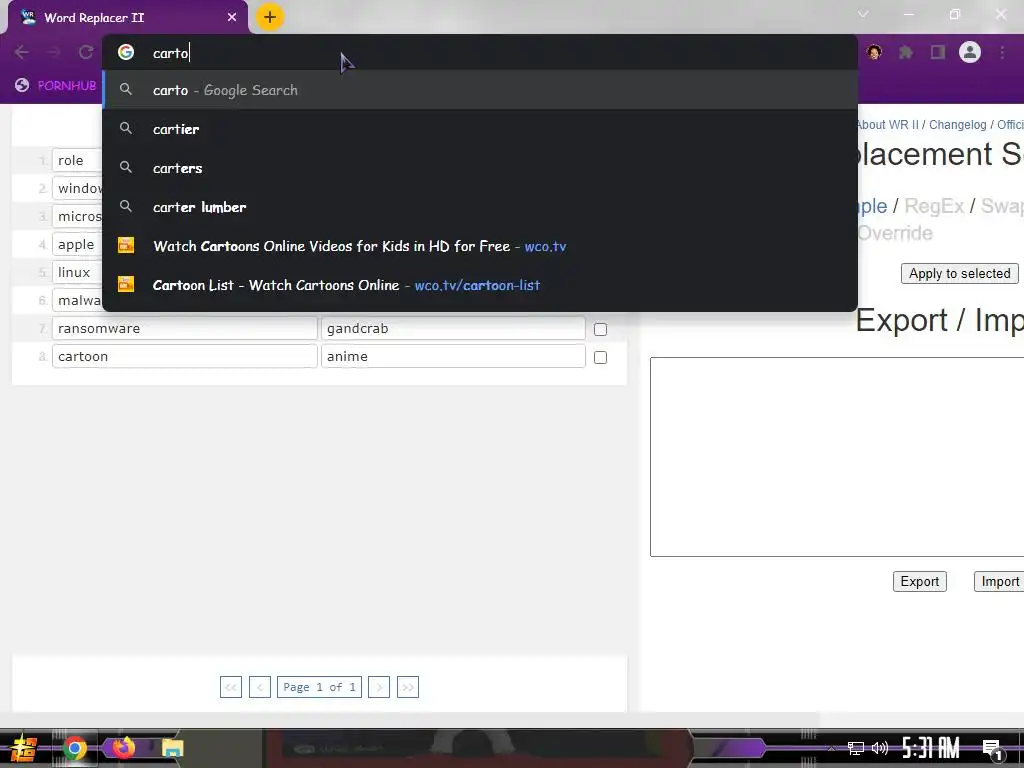
Task: Go back with the browser back arrow
Action: (x=22, y=52)
